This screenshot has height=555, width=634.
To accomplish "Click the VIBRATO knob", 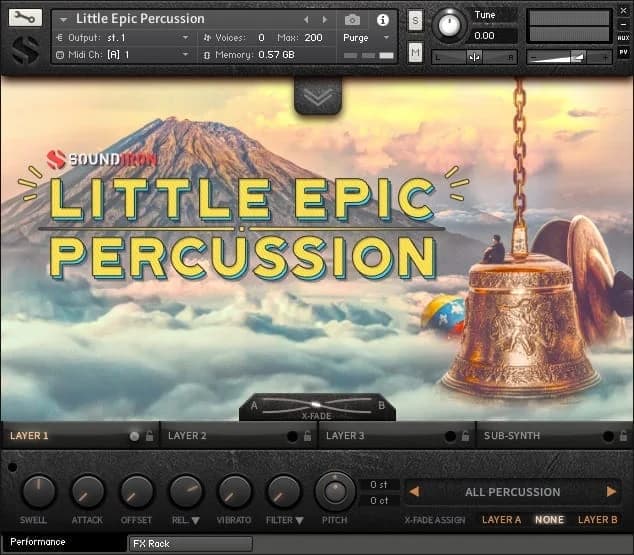I will coord(235,492).
